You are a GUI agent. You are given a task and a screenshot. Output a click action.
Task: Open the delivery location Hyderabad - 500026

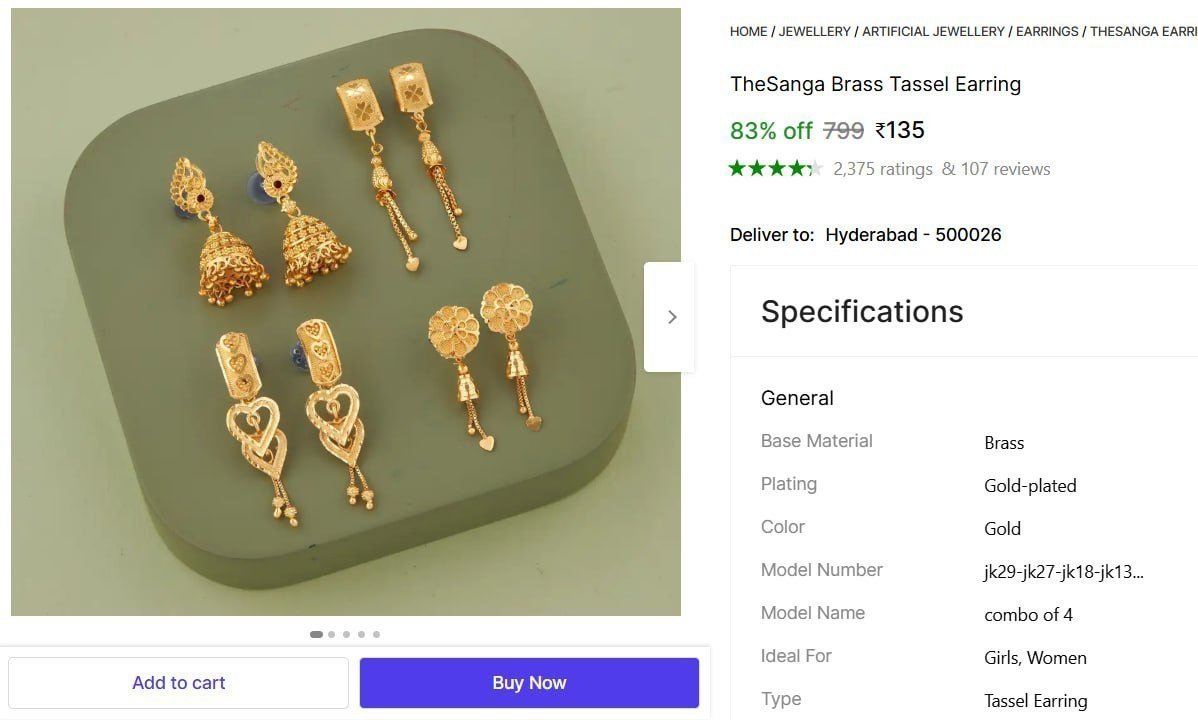click(x=913, y=235)
